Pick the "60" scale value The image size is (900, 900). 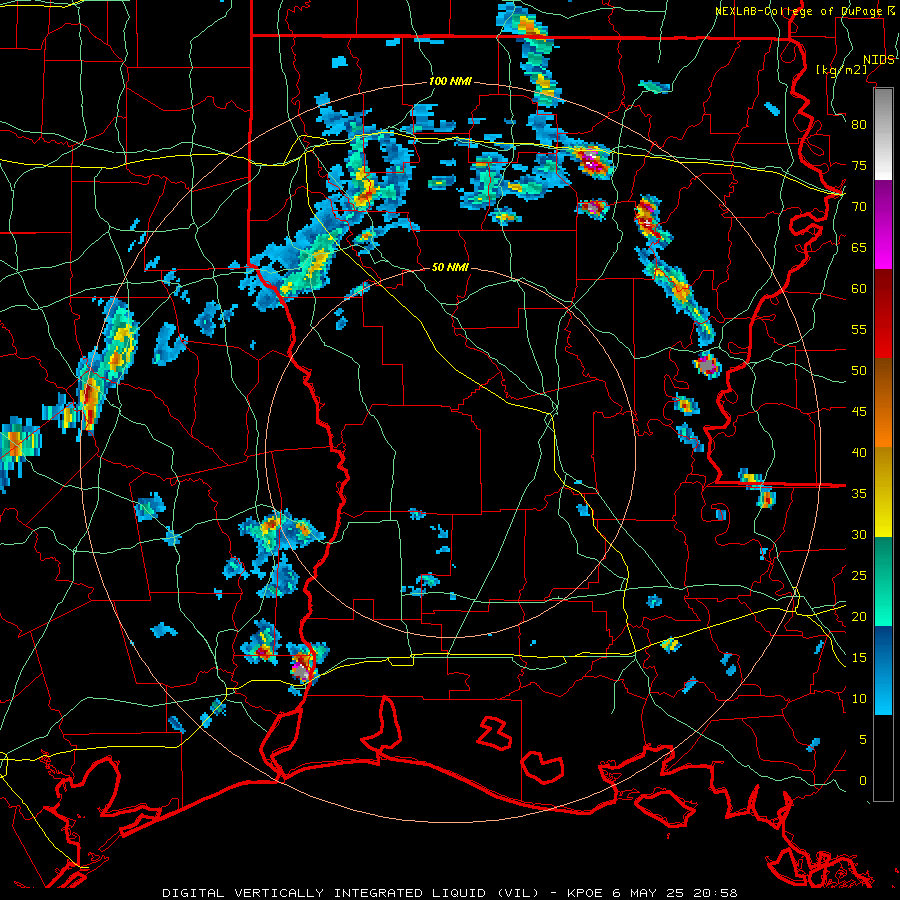coord(859,289)
